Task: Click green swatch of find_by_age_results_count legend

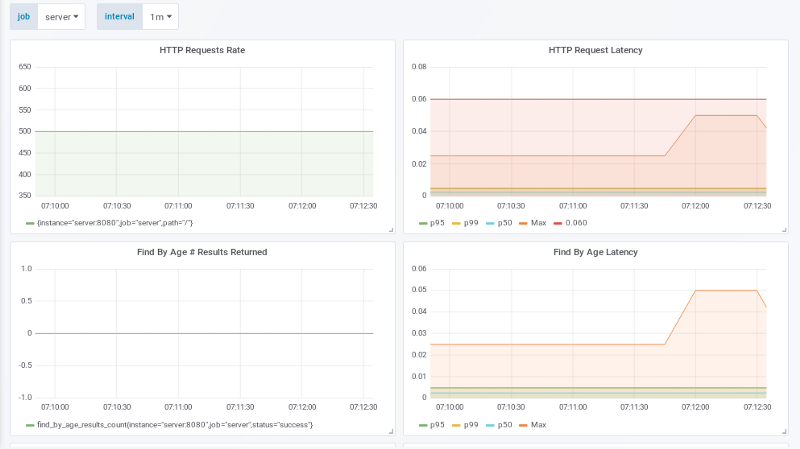Action: [x=30, y=425]
